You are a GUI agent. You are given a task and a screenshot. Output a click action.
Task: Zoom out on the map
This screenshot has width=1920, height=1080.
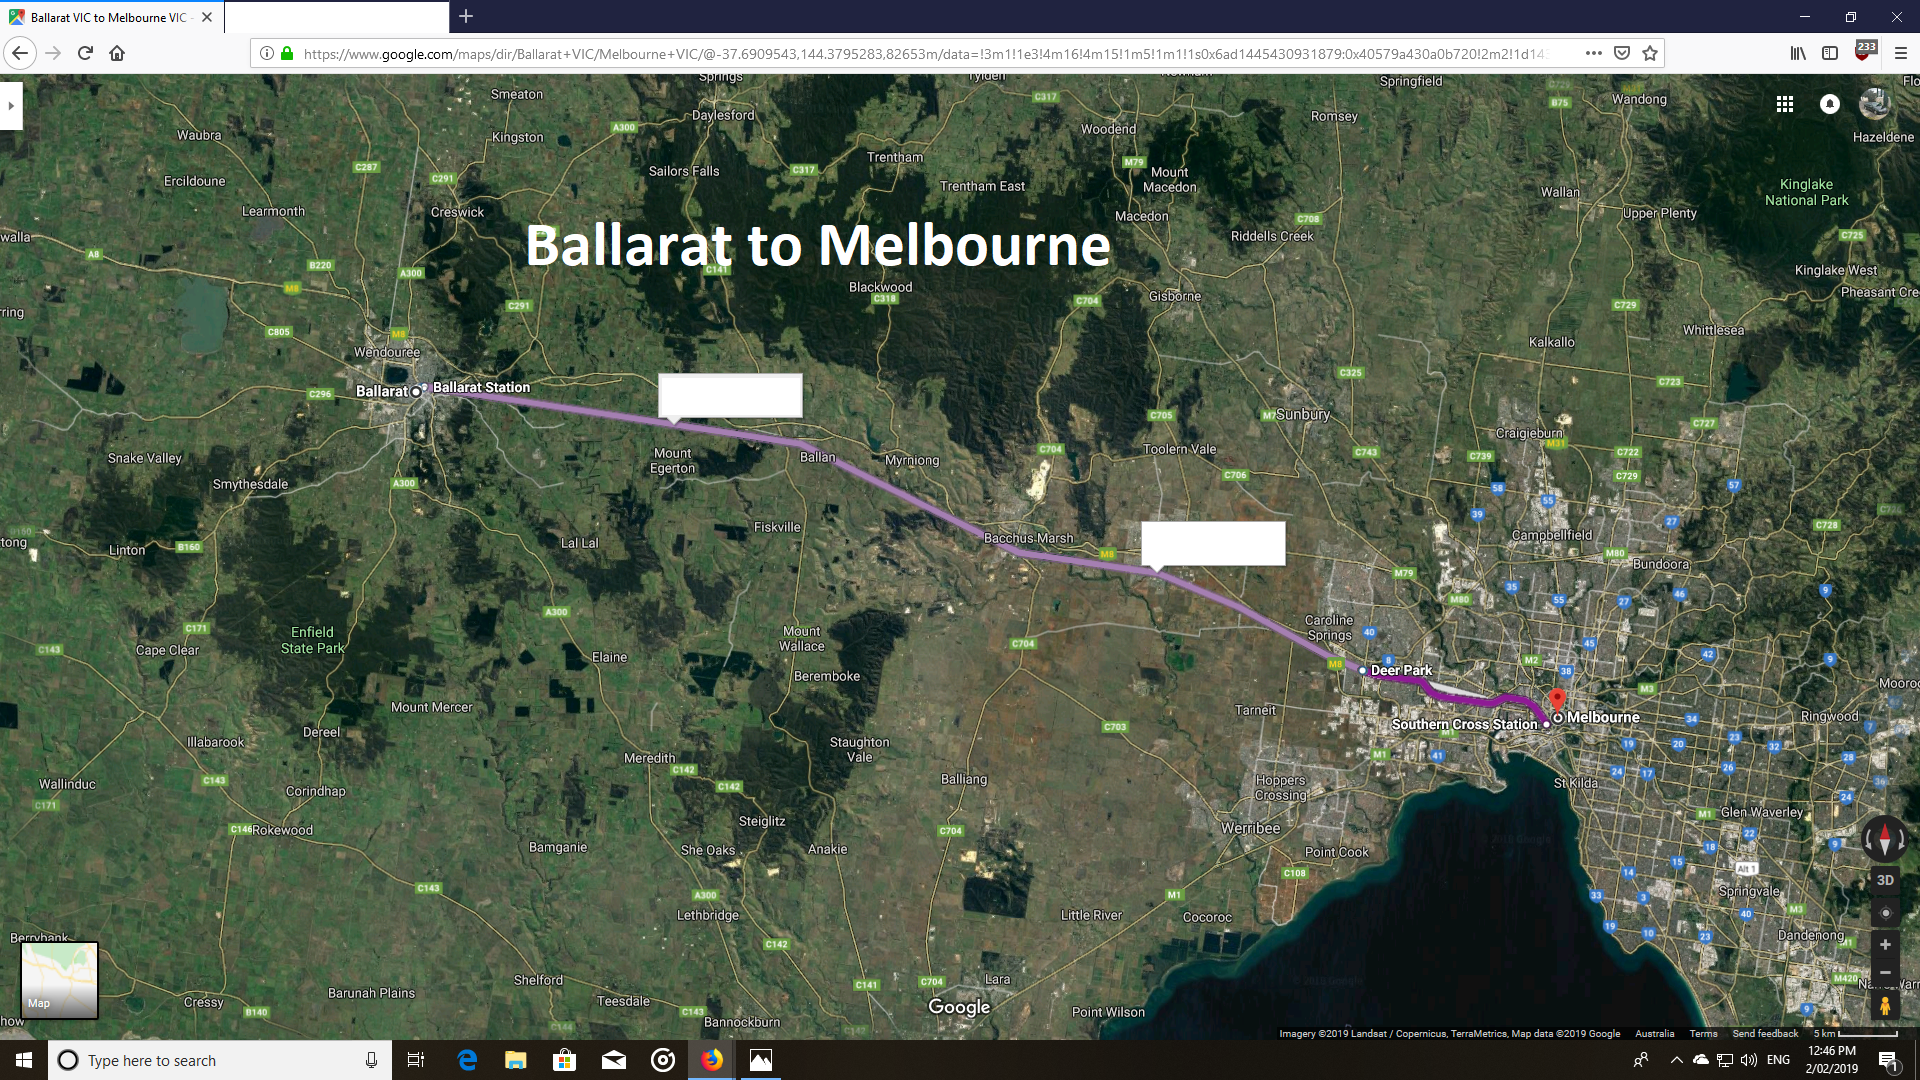pos(1885,972)
